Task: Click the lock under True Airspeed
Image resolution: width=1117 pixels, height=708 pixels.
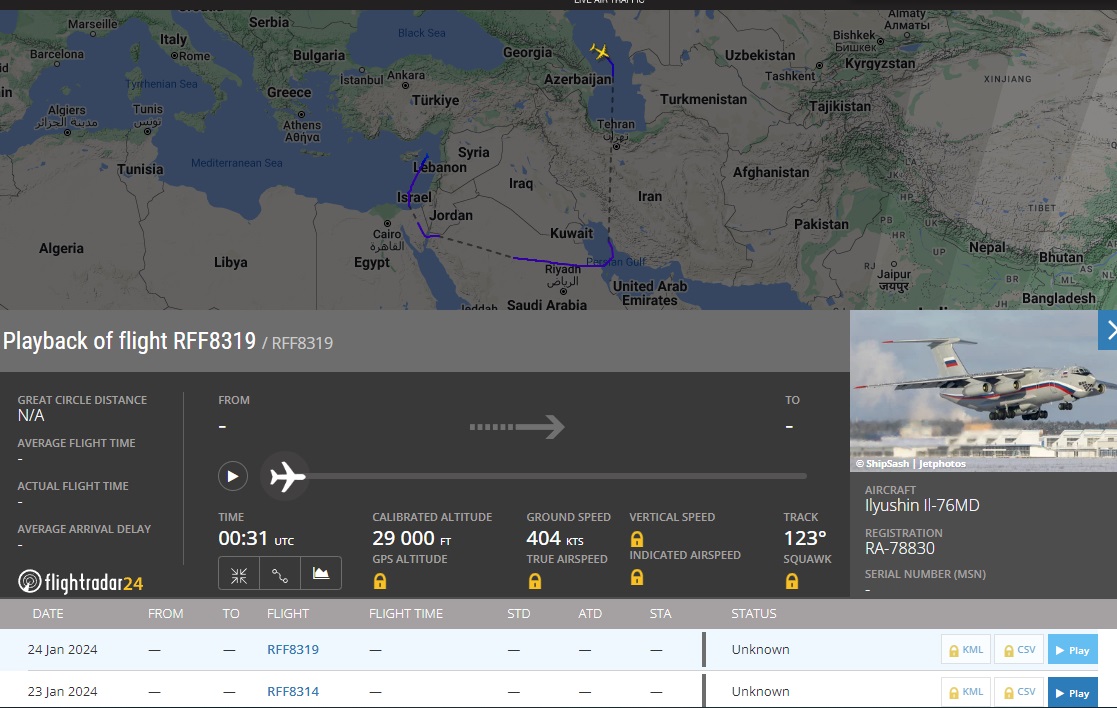Action: (535, 581)
